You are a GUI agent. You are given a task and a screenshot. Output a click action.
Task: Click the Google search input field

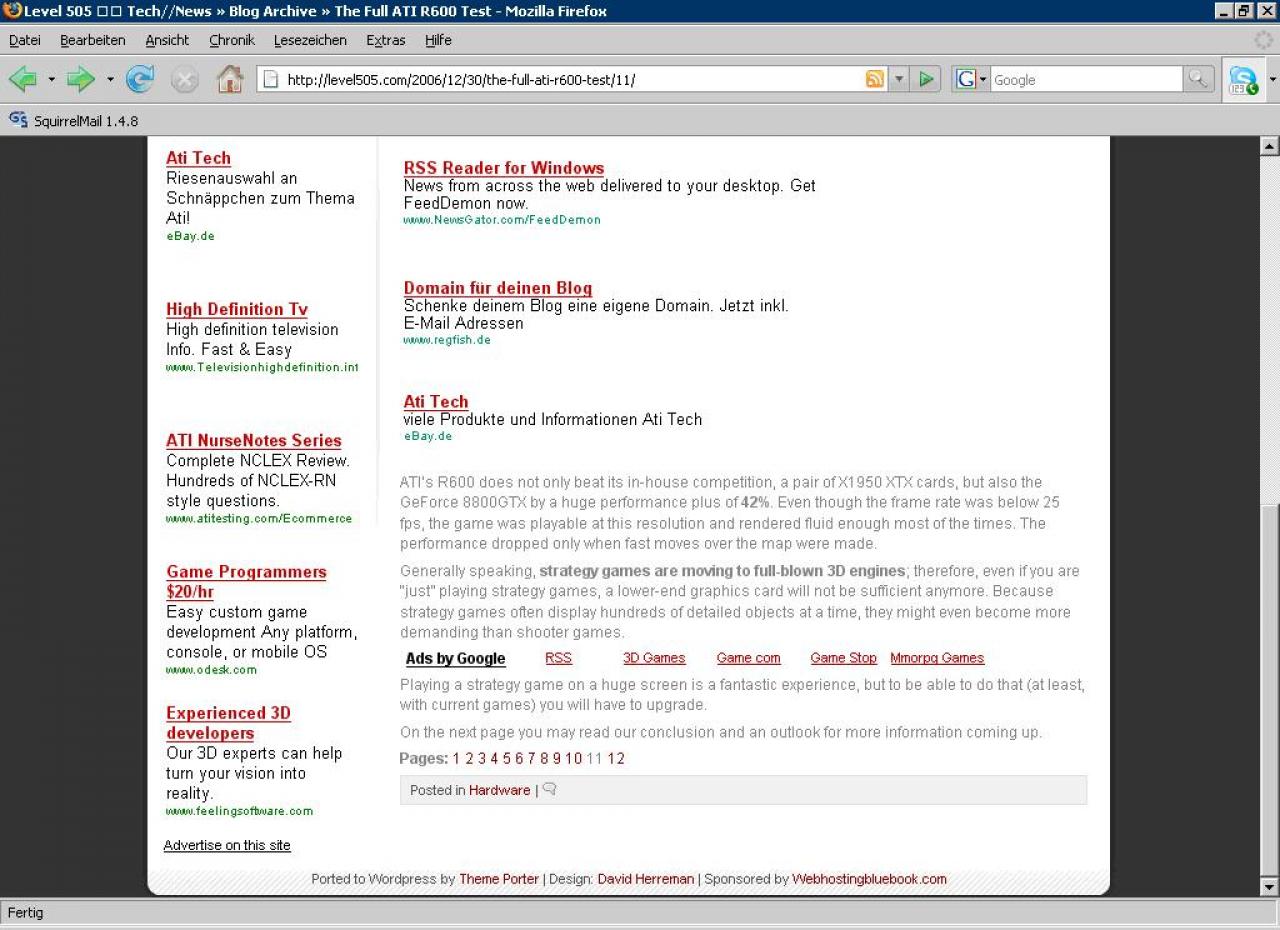pos(1086,79)
